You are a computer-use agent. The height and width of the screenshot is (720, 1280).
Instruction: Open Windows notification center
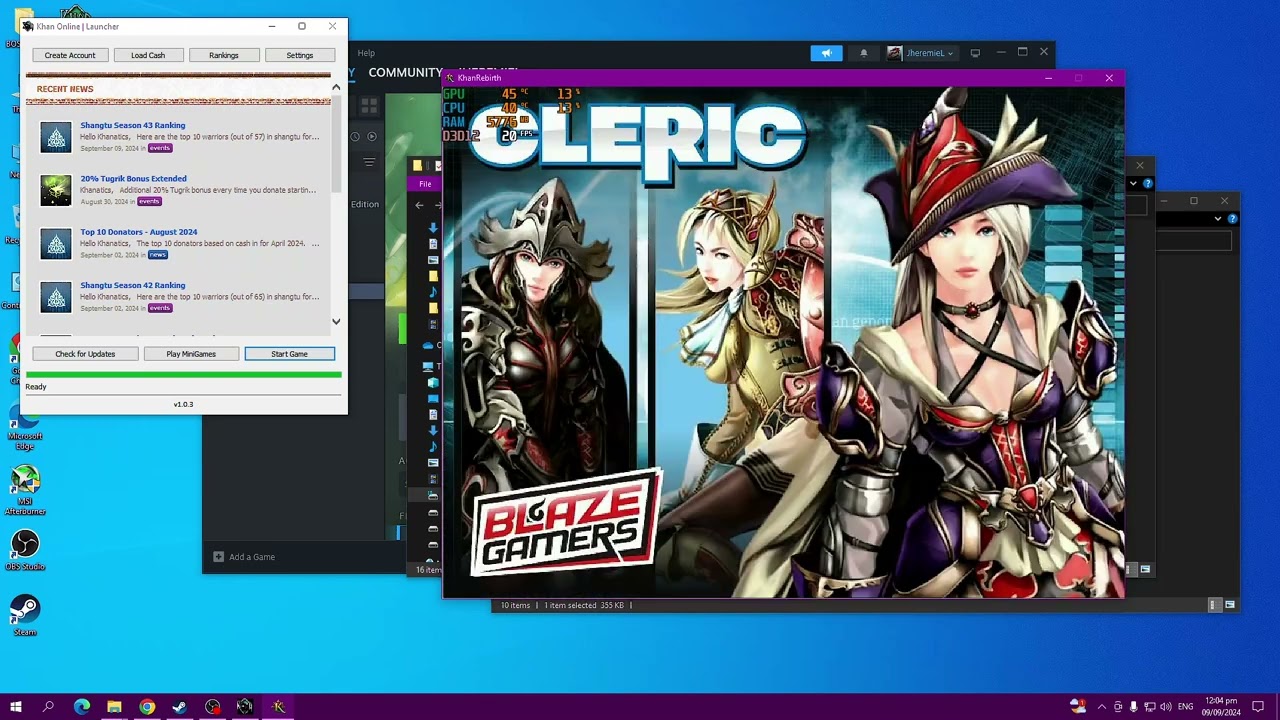pos(1259,707)
